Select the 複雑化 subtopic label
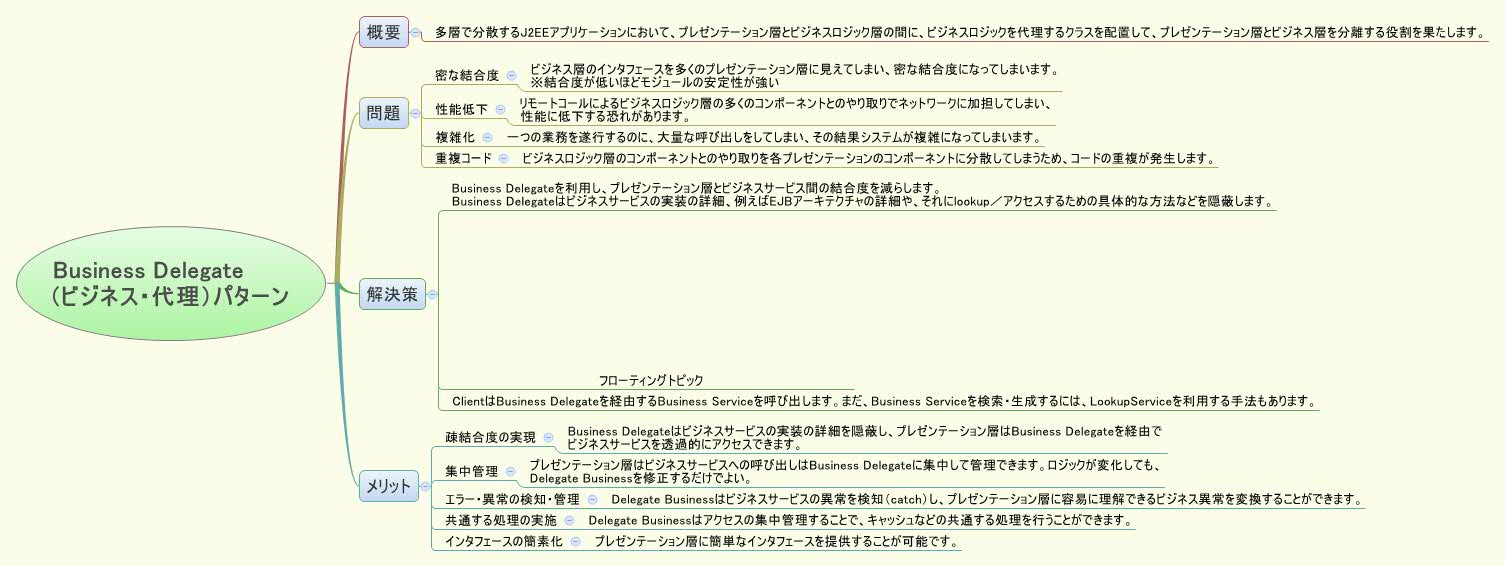The image size is (1505, 566). point(455,137)
